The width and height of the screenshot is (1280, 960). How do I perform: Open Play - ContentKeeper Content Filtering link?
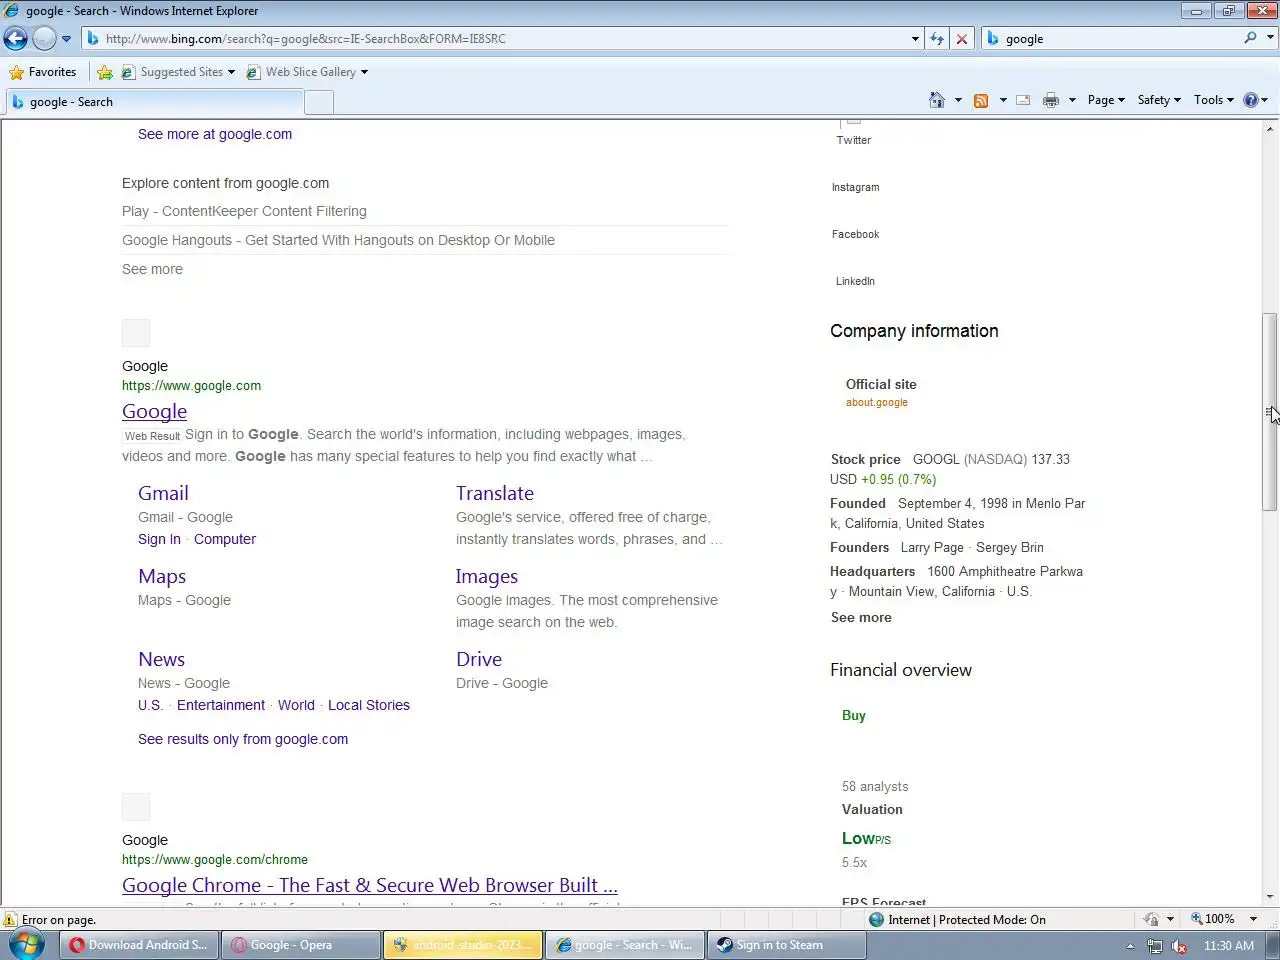point(244,211)
